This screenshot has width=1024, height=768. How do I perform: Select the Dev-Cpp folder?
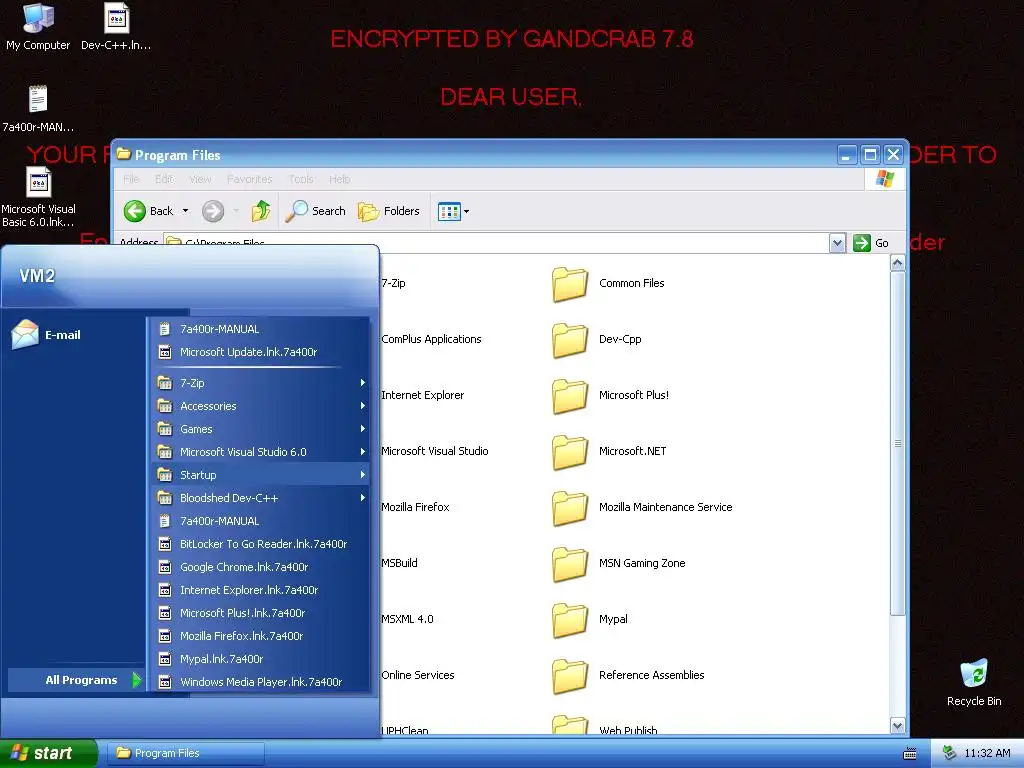pyautogui.click(x=597, y=340)
